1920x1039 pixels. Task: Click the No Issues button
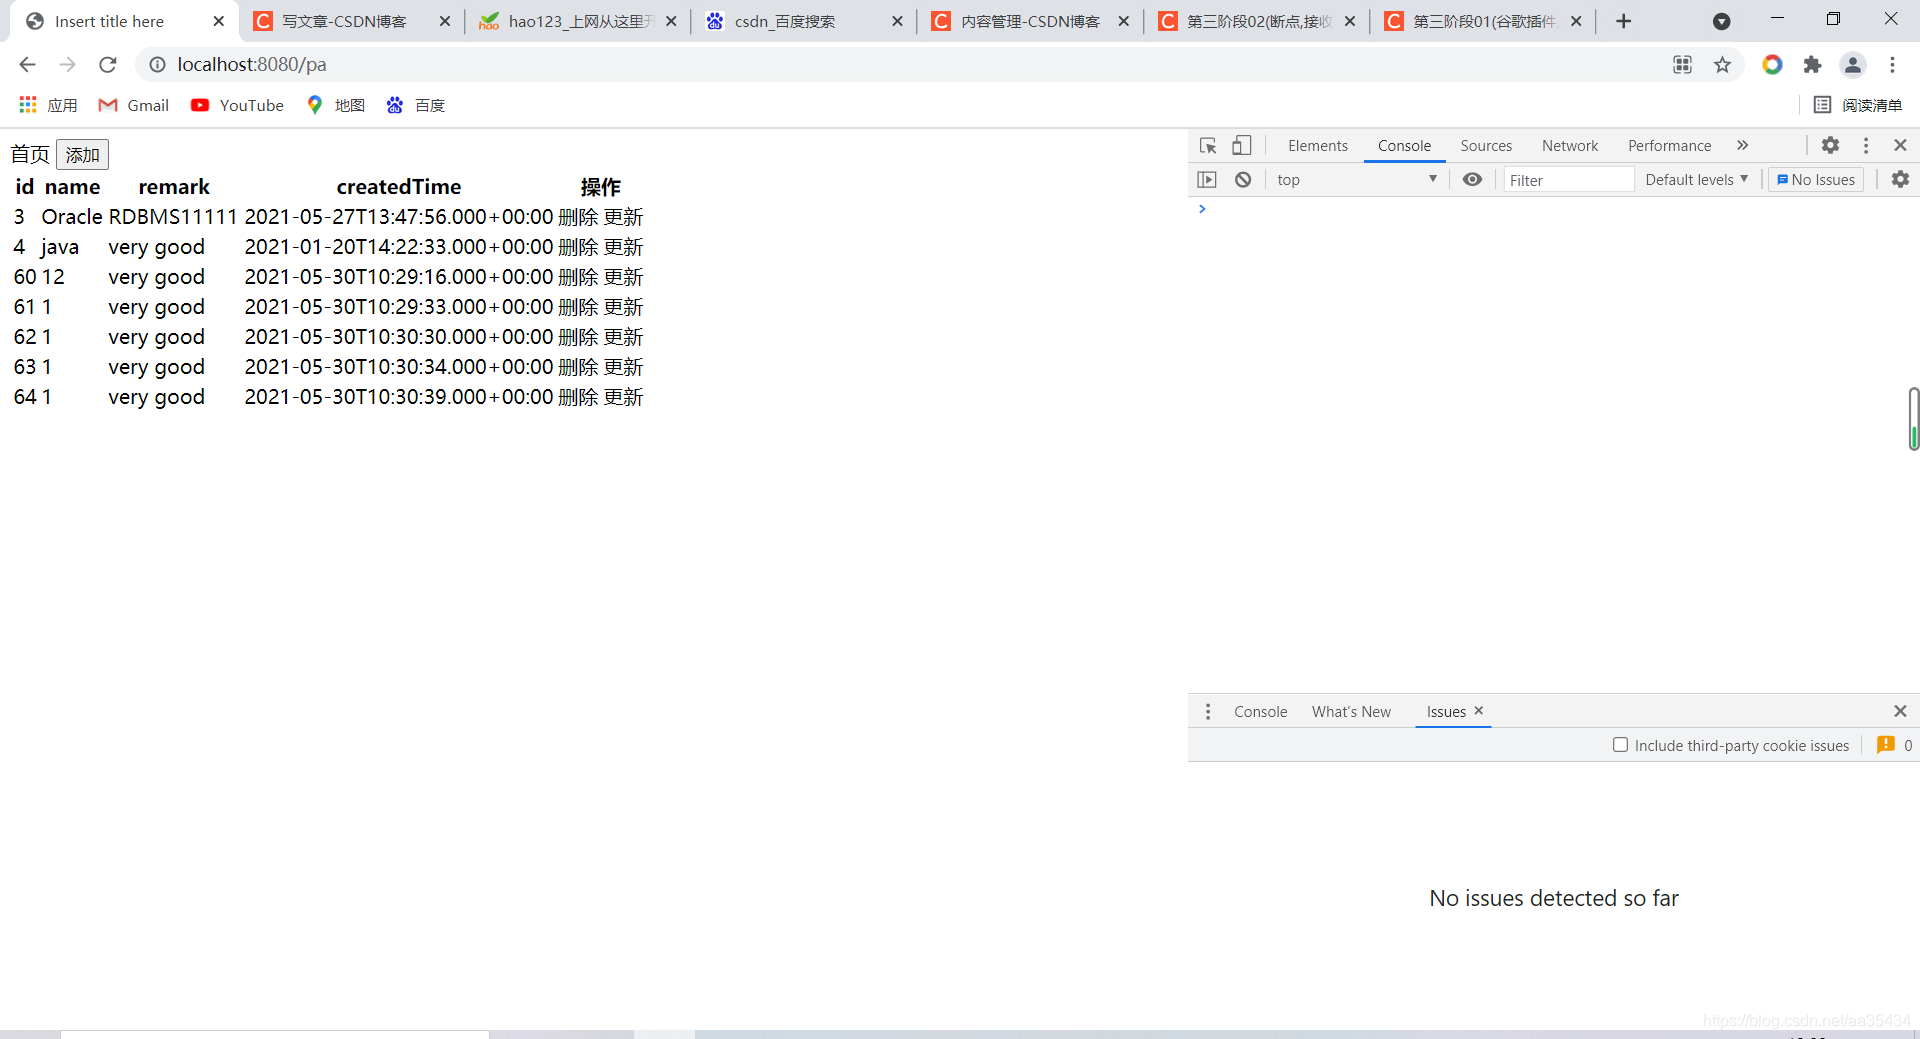click(1816, 180)
